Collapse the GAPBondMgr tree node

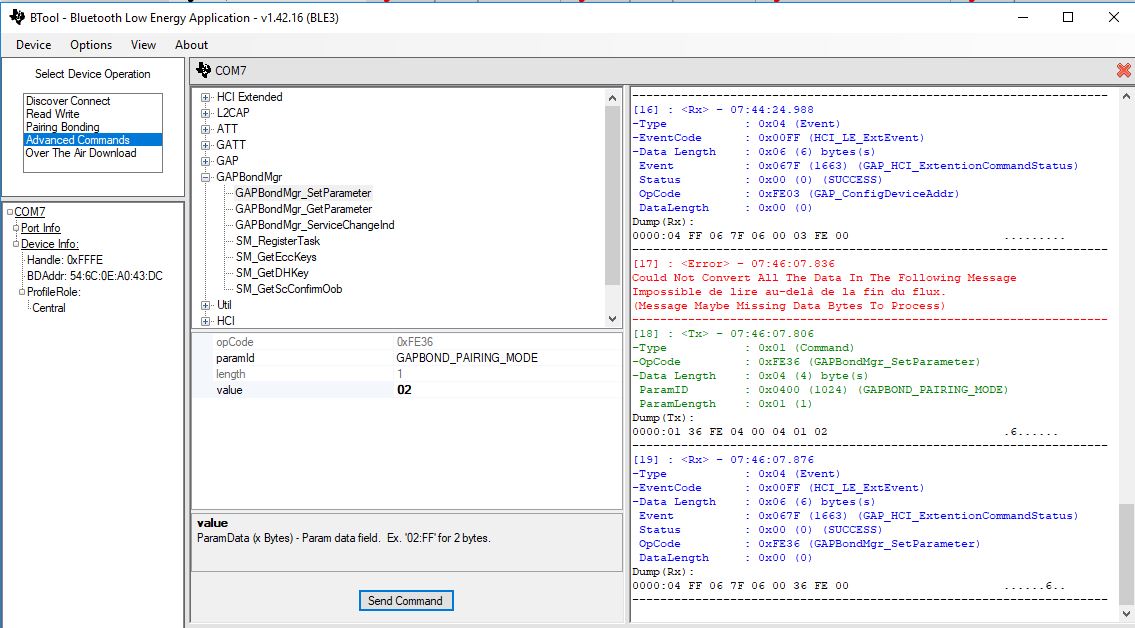[206, 177]
